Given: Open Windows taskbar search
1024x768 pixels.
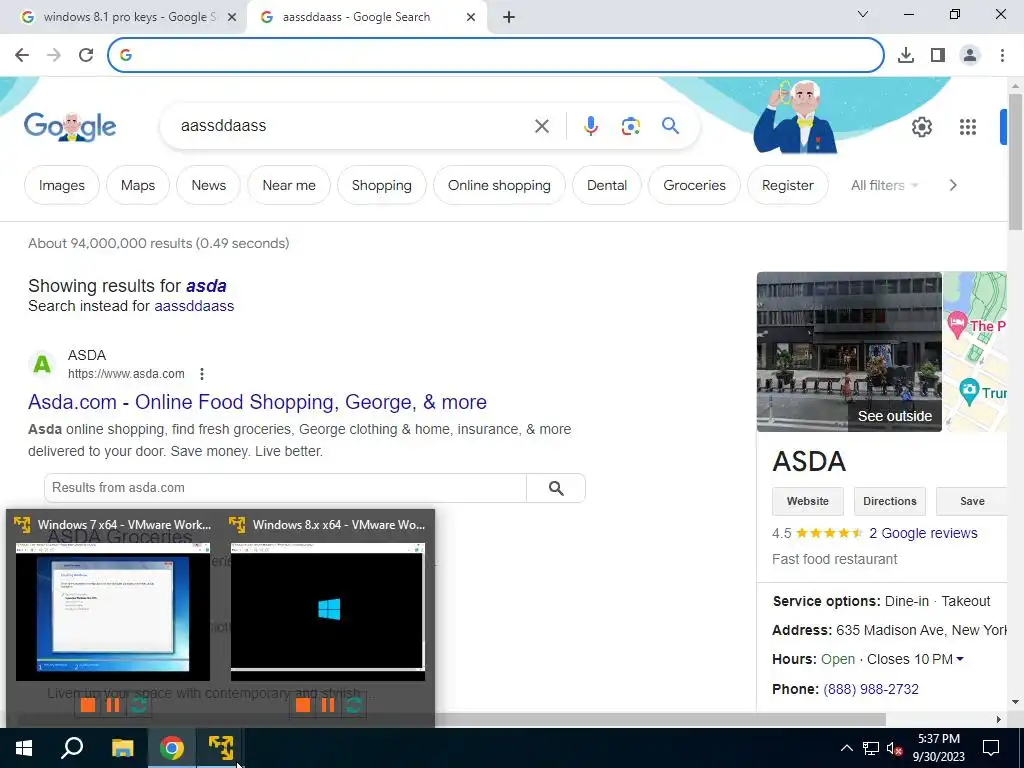Looking at the screenshot, I should pos(72,748).
